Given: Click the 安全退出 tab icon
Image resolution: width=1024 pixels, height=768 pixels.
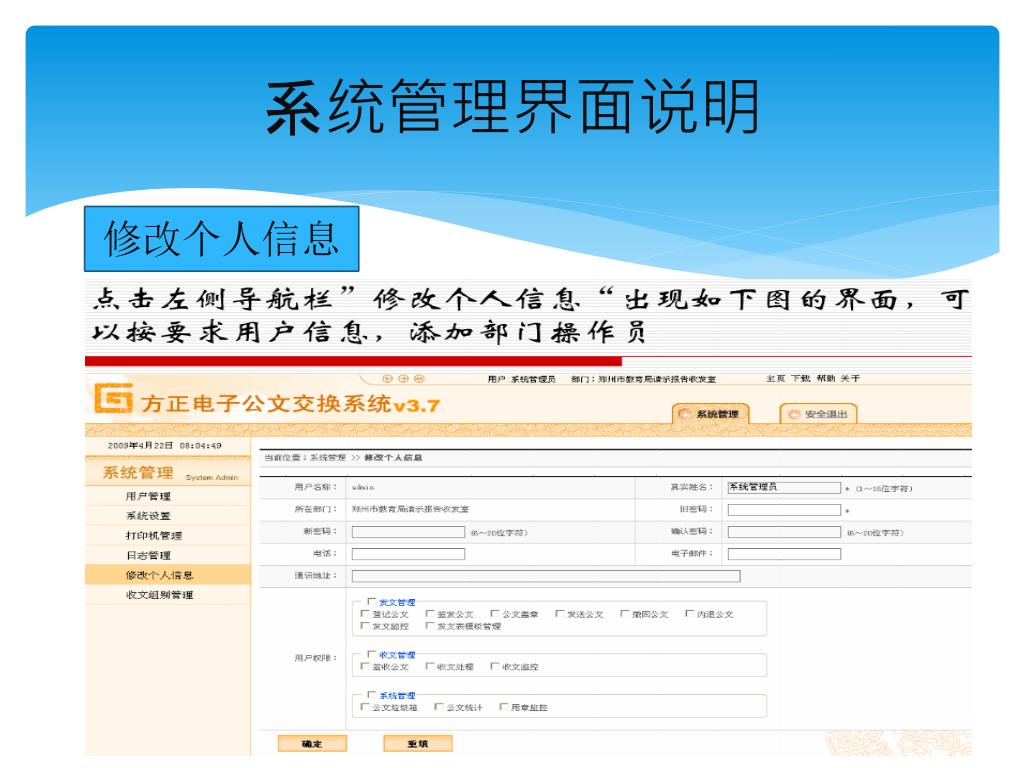Looking at the screenshot, I should point(794,414).
